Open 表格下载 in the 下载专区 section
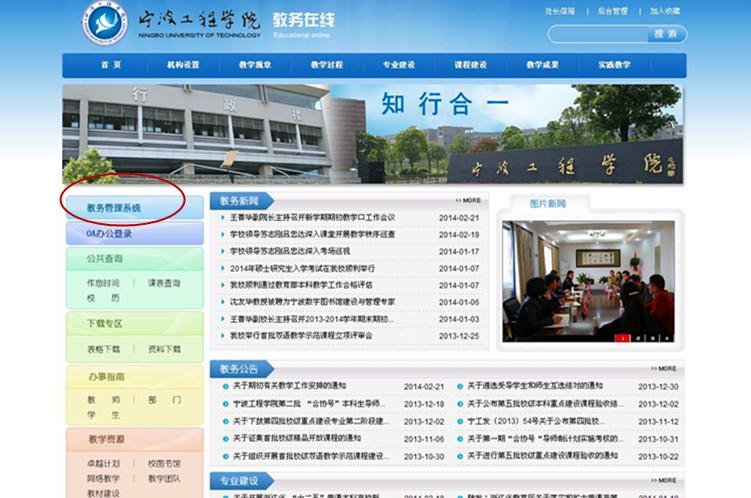 (103, 349)
